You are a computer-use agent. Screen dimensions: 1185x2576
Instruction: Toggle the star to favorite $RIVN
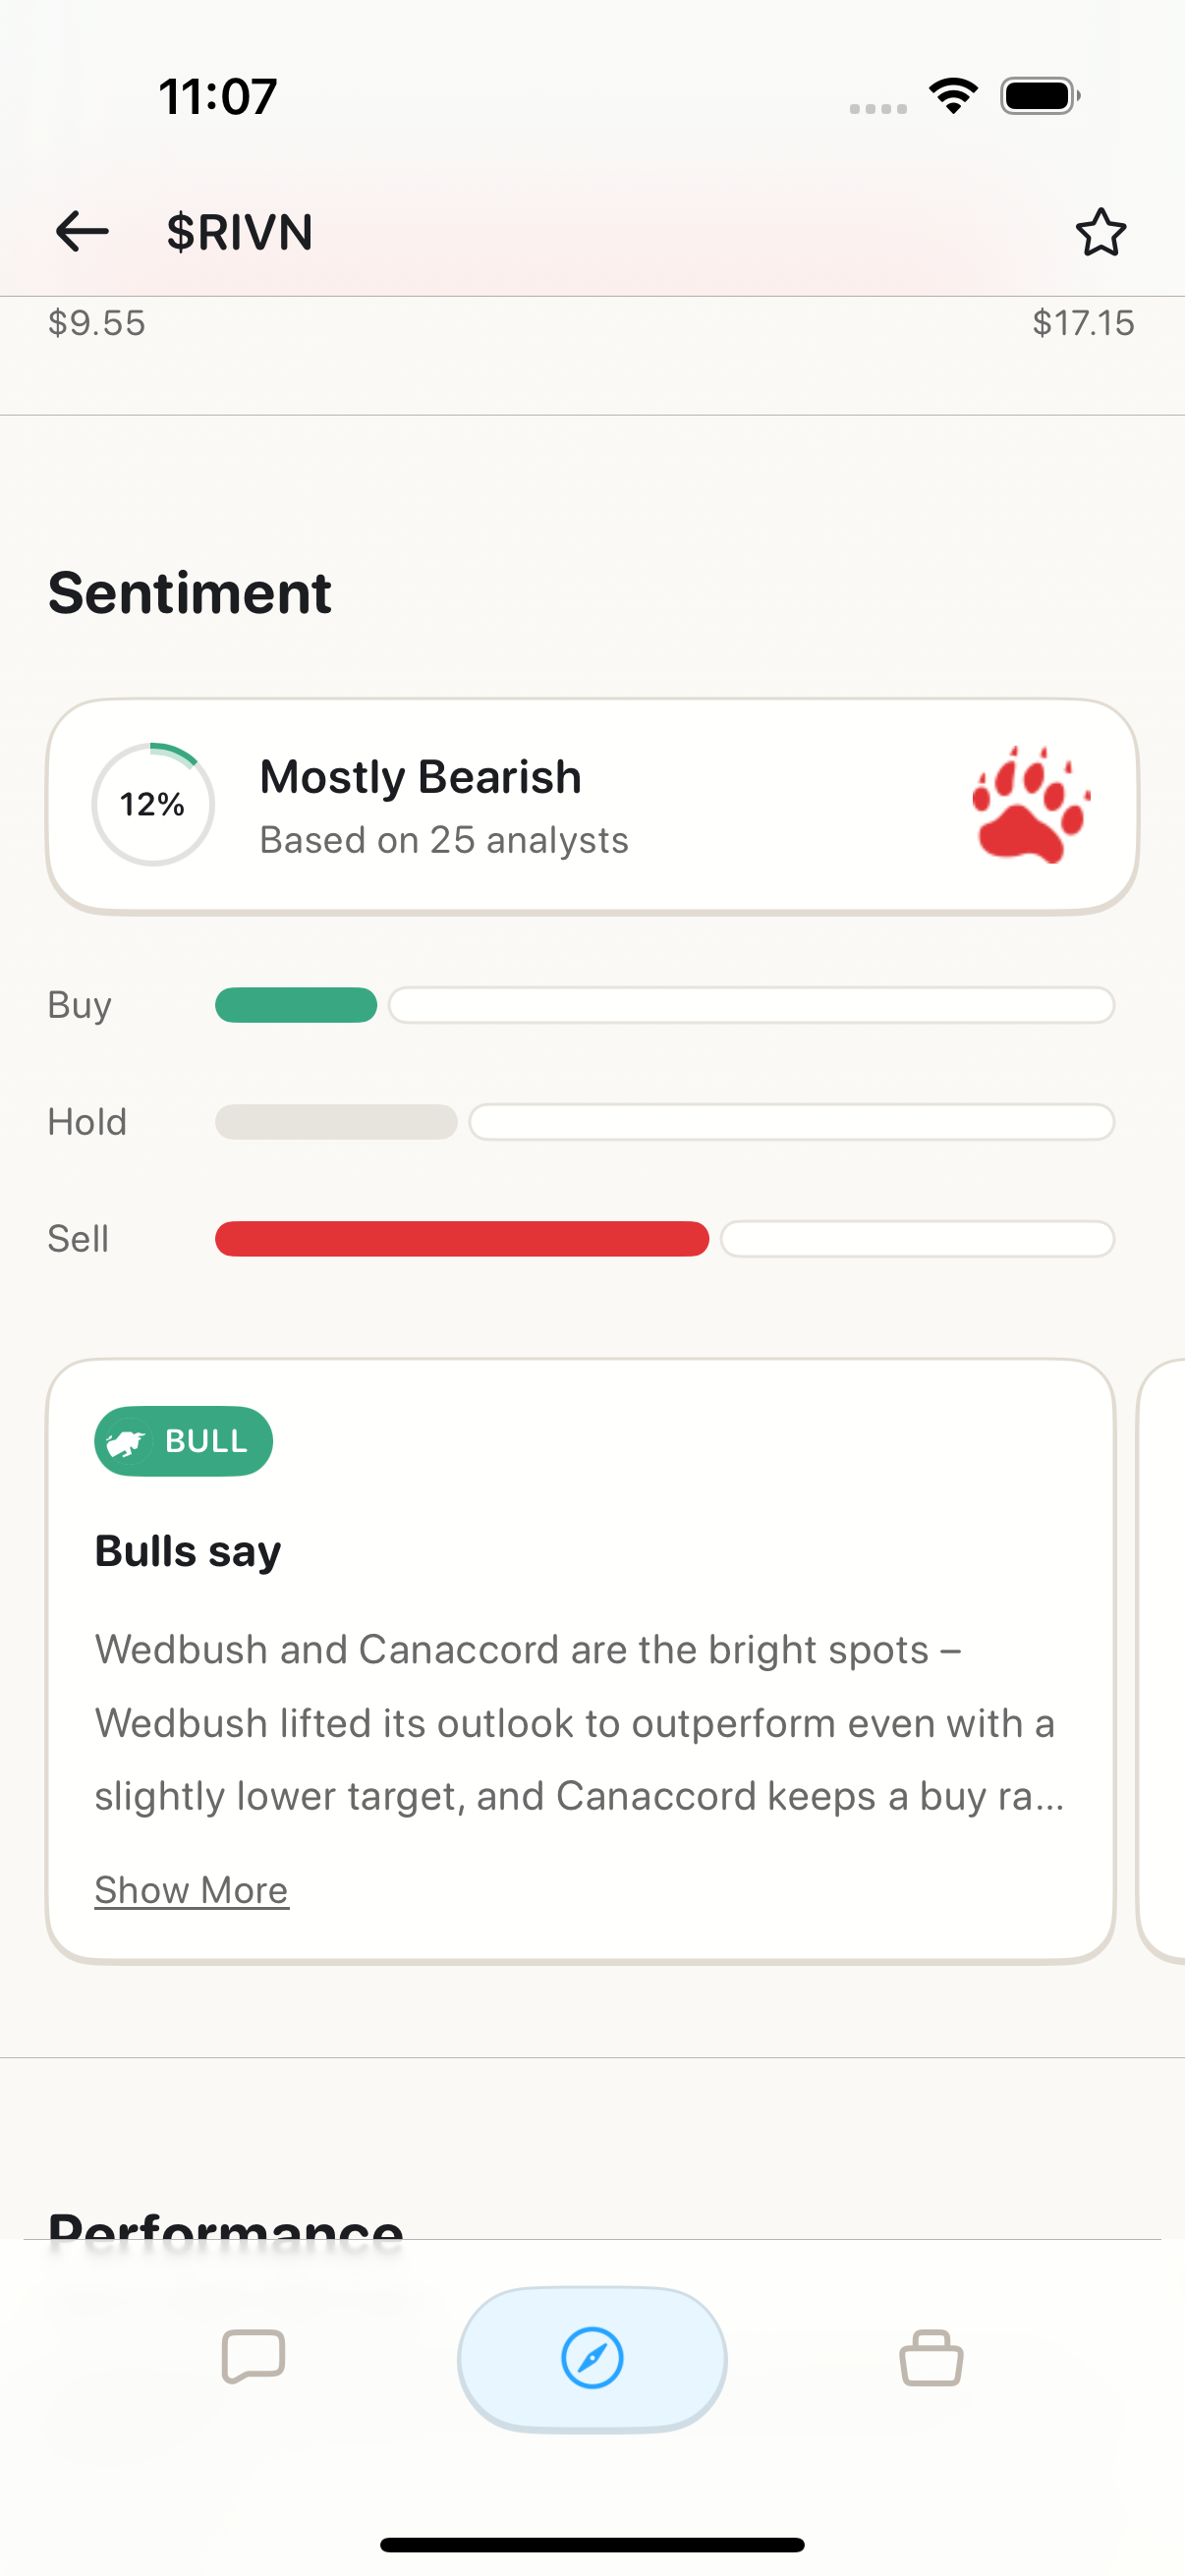1101,231
